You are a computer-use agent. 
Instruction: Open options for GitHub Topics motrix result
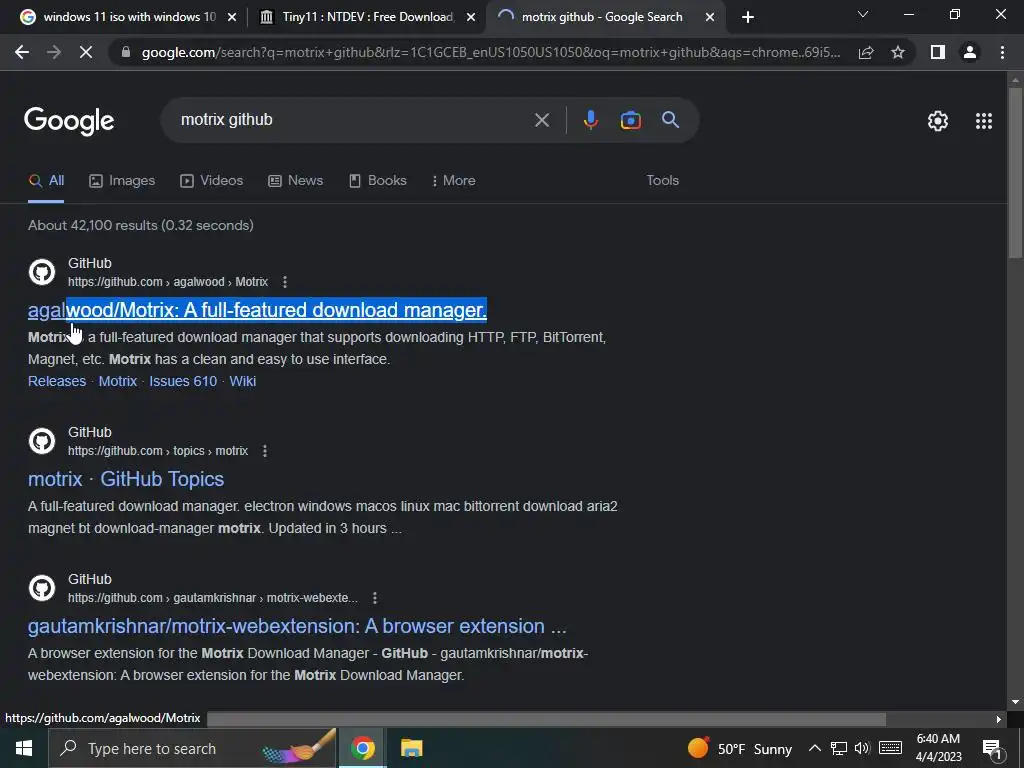(264, 451)
